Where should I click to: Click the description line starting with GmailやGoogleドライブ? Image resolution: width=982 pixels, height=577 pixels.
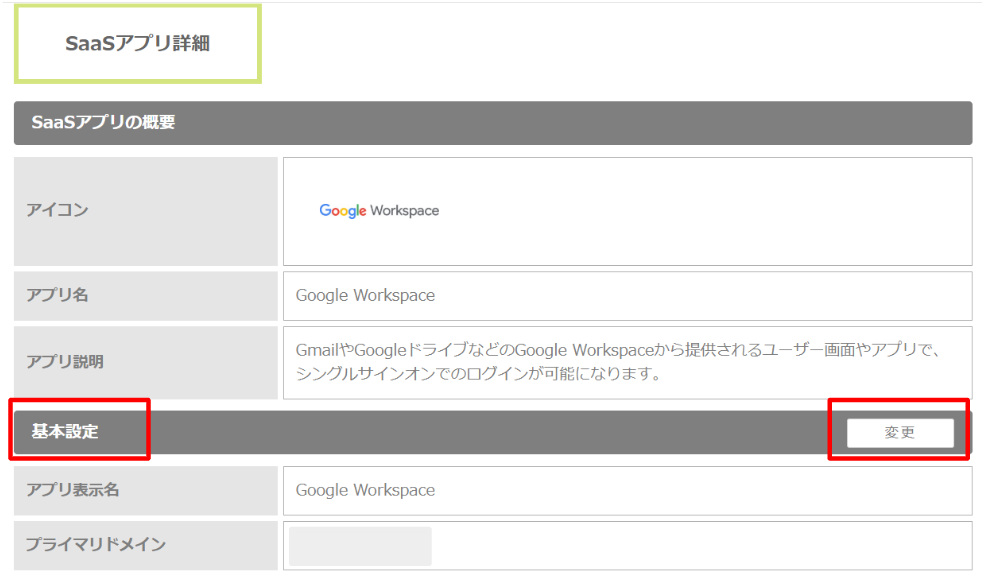(619, 351)
